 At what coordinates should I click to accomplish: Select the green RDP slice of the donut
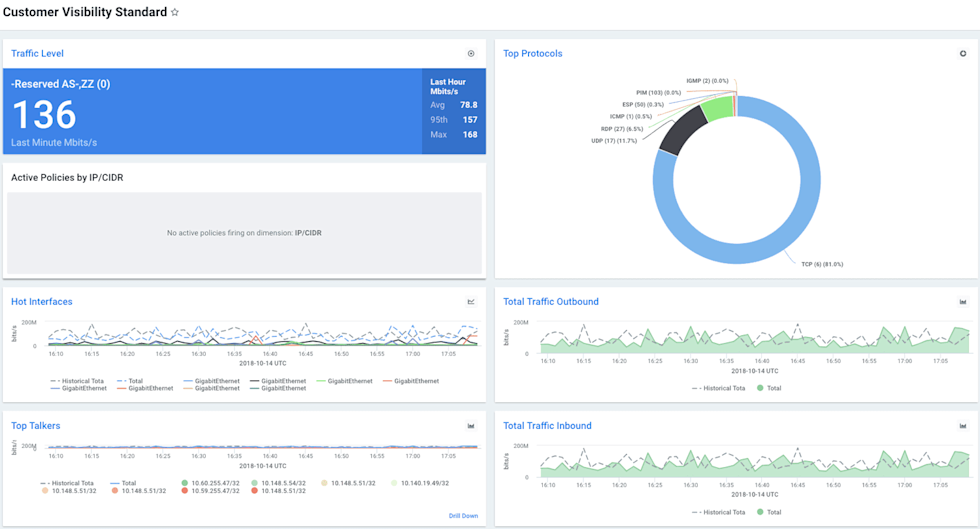pyautogui.click(x=718, y=109)
